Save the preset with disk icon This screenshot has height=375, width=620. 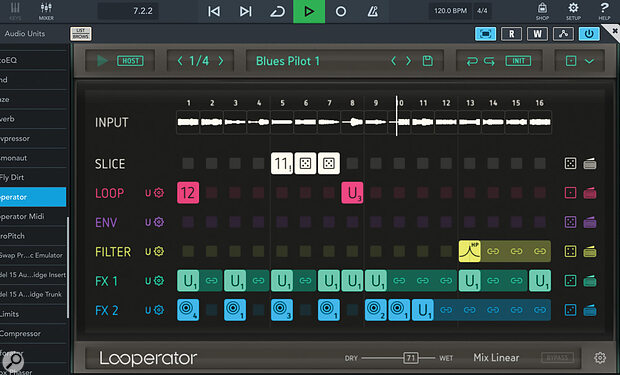(427, 61)
